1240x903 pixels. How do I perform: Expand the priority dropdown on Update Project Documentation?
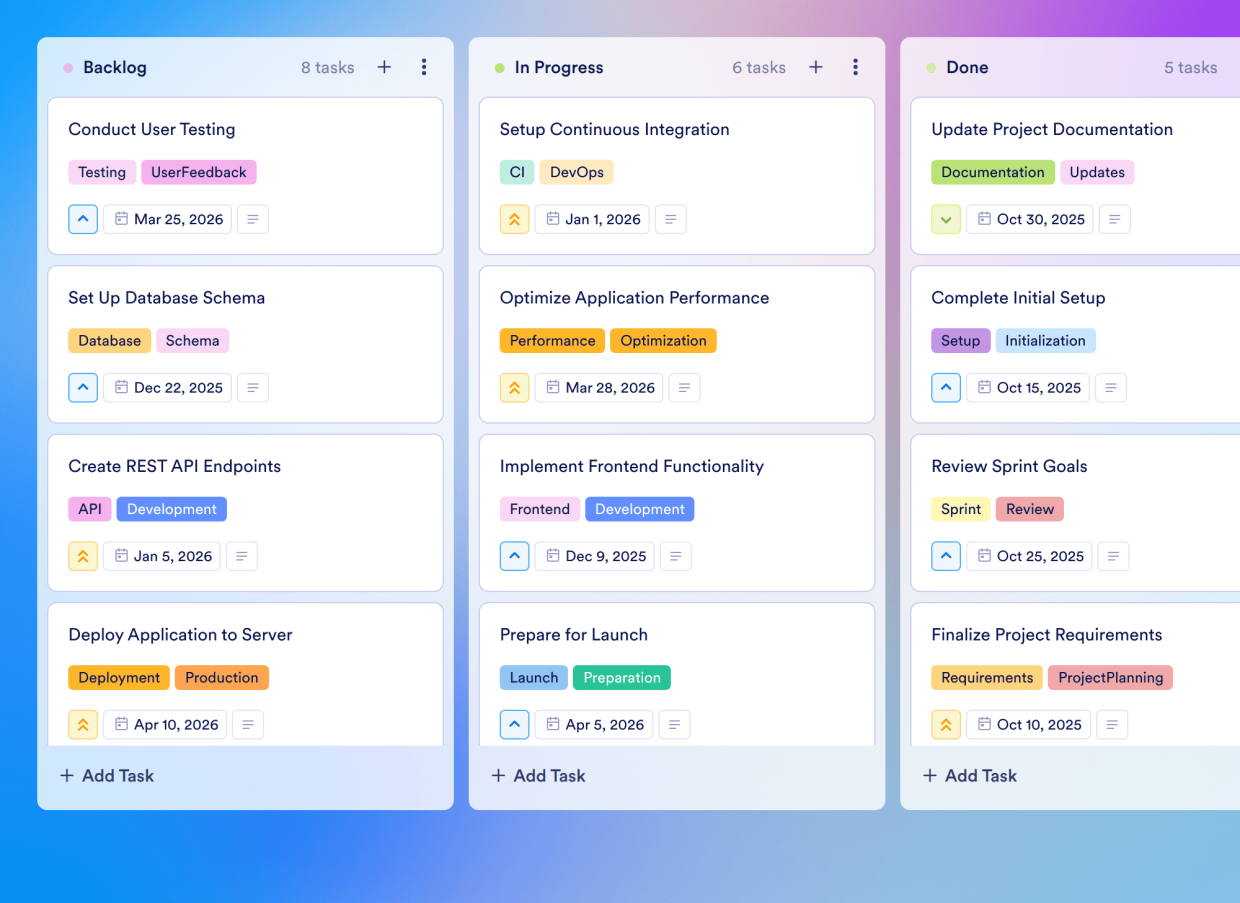tap(946, 219)
